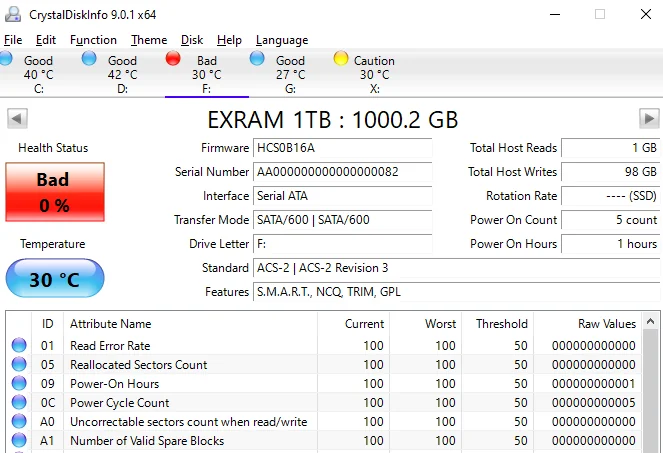Select the red Bad status orb for drive F:
663x453 pixels.
tap(173, 58)
